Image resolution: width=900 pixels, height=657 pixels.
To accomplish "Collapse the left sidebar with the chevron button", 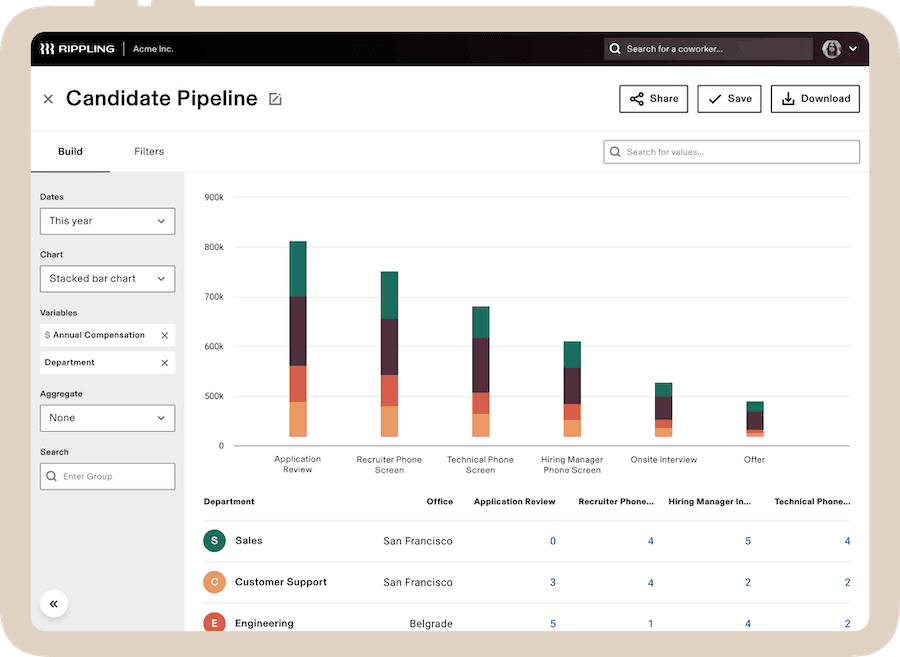I will (x=54, y=603).
